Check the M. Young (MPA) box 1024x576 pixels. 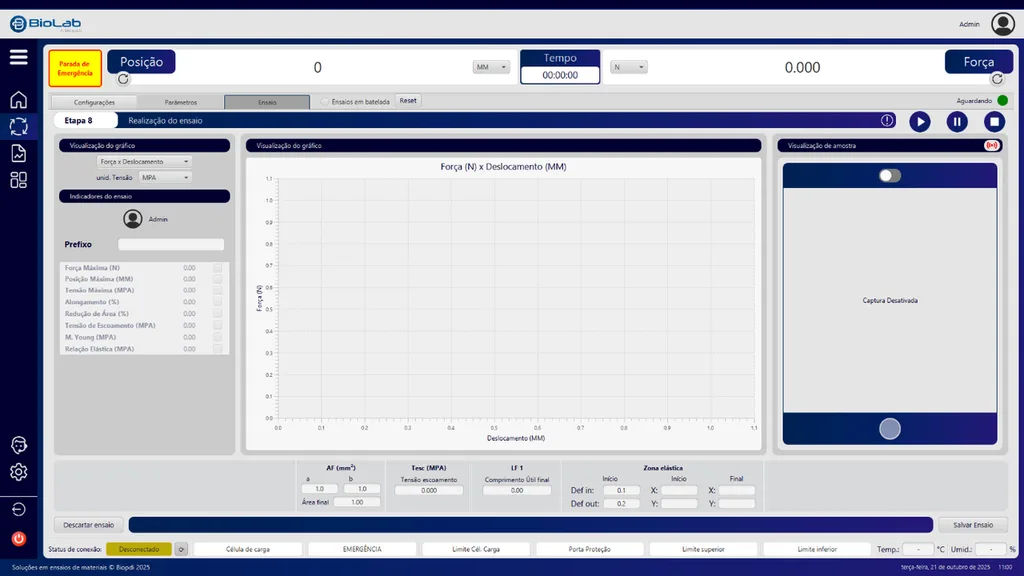pyautogui.click(x=217, y=337)
